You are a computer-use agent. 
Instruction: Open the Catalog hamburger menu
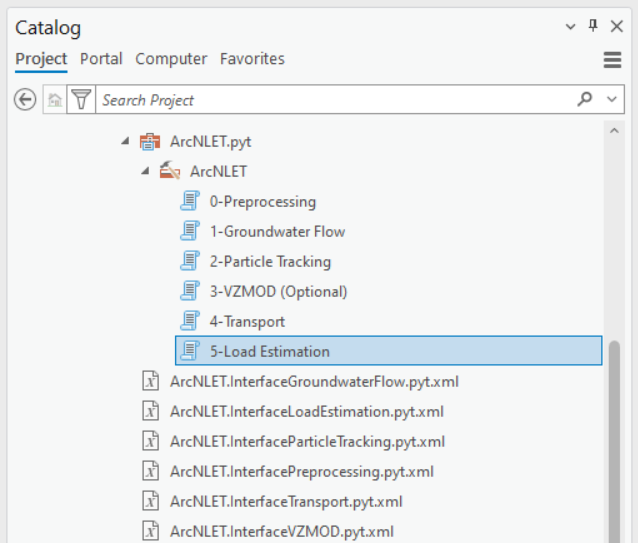612,60
